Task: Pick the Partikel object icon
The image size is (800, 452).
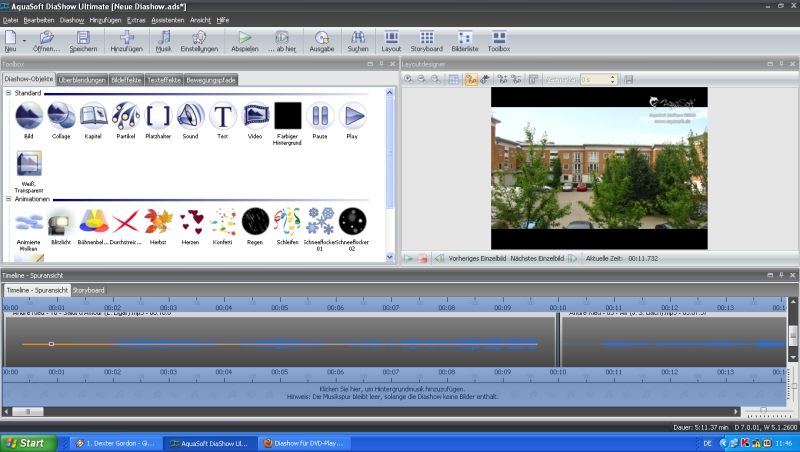Action: pyautogui.click(x=126, y=115)
